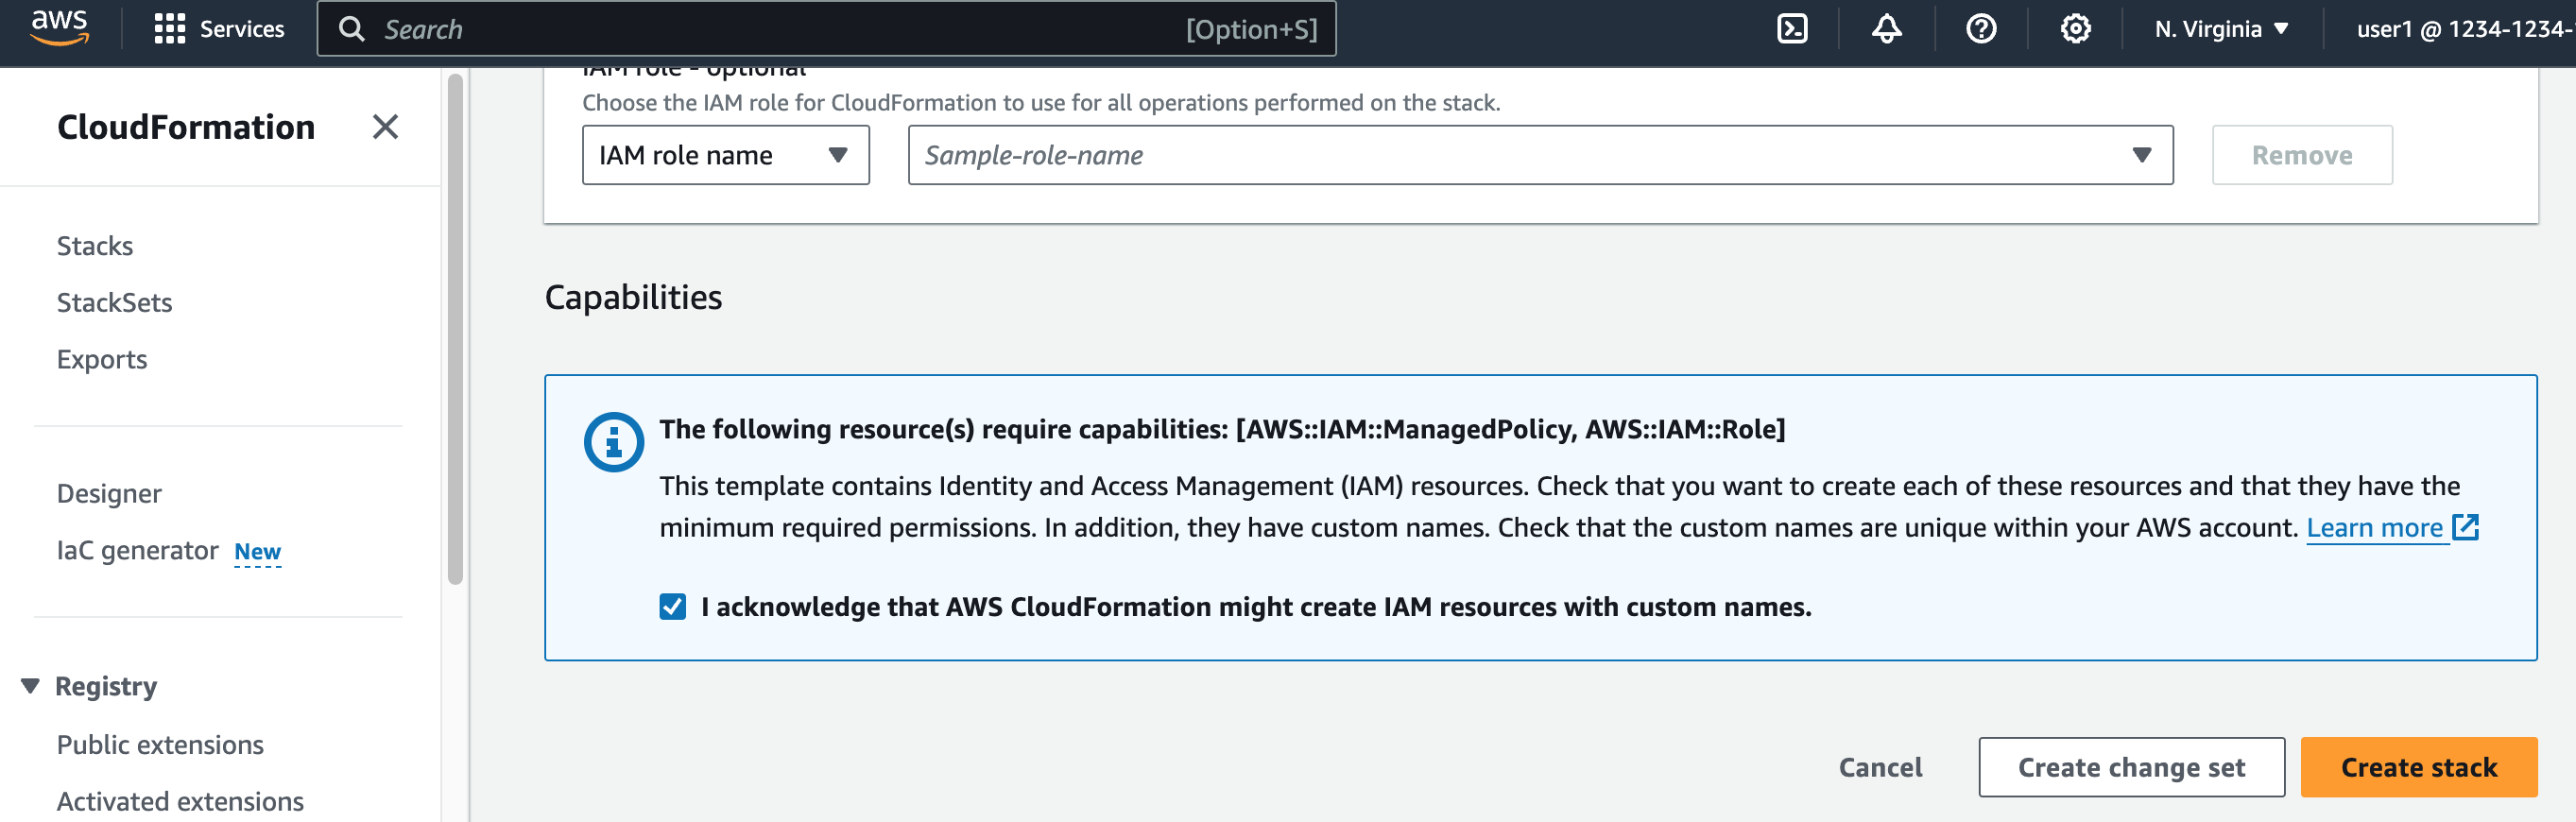Focus the top Search field

pyautogui.click(x=826, y=29)
